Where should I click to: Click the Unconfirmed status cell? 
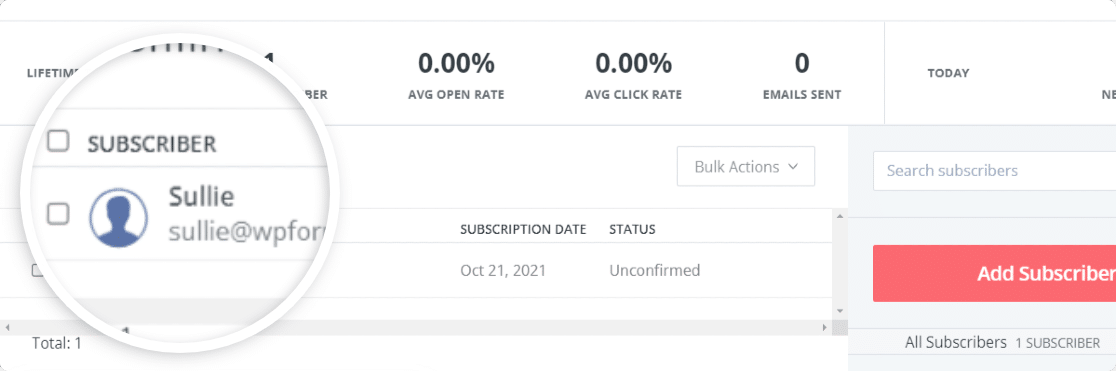coord(654,271)
